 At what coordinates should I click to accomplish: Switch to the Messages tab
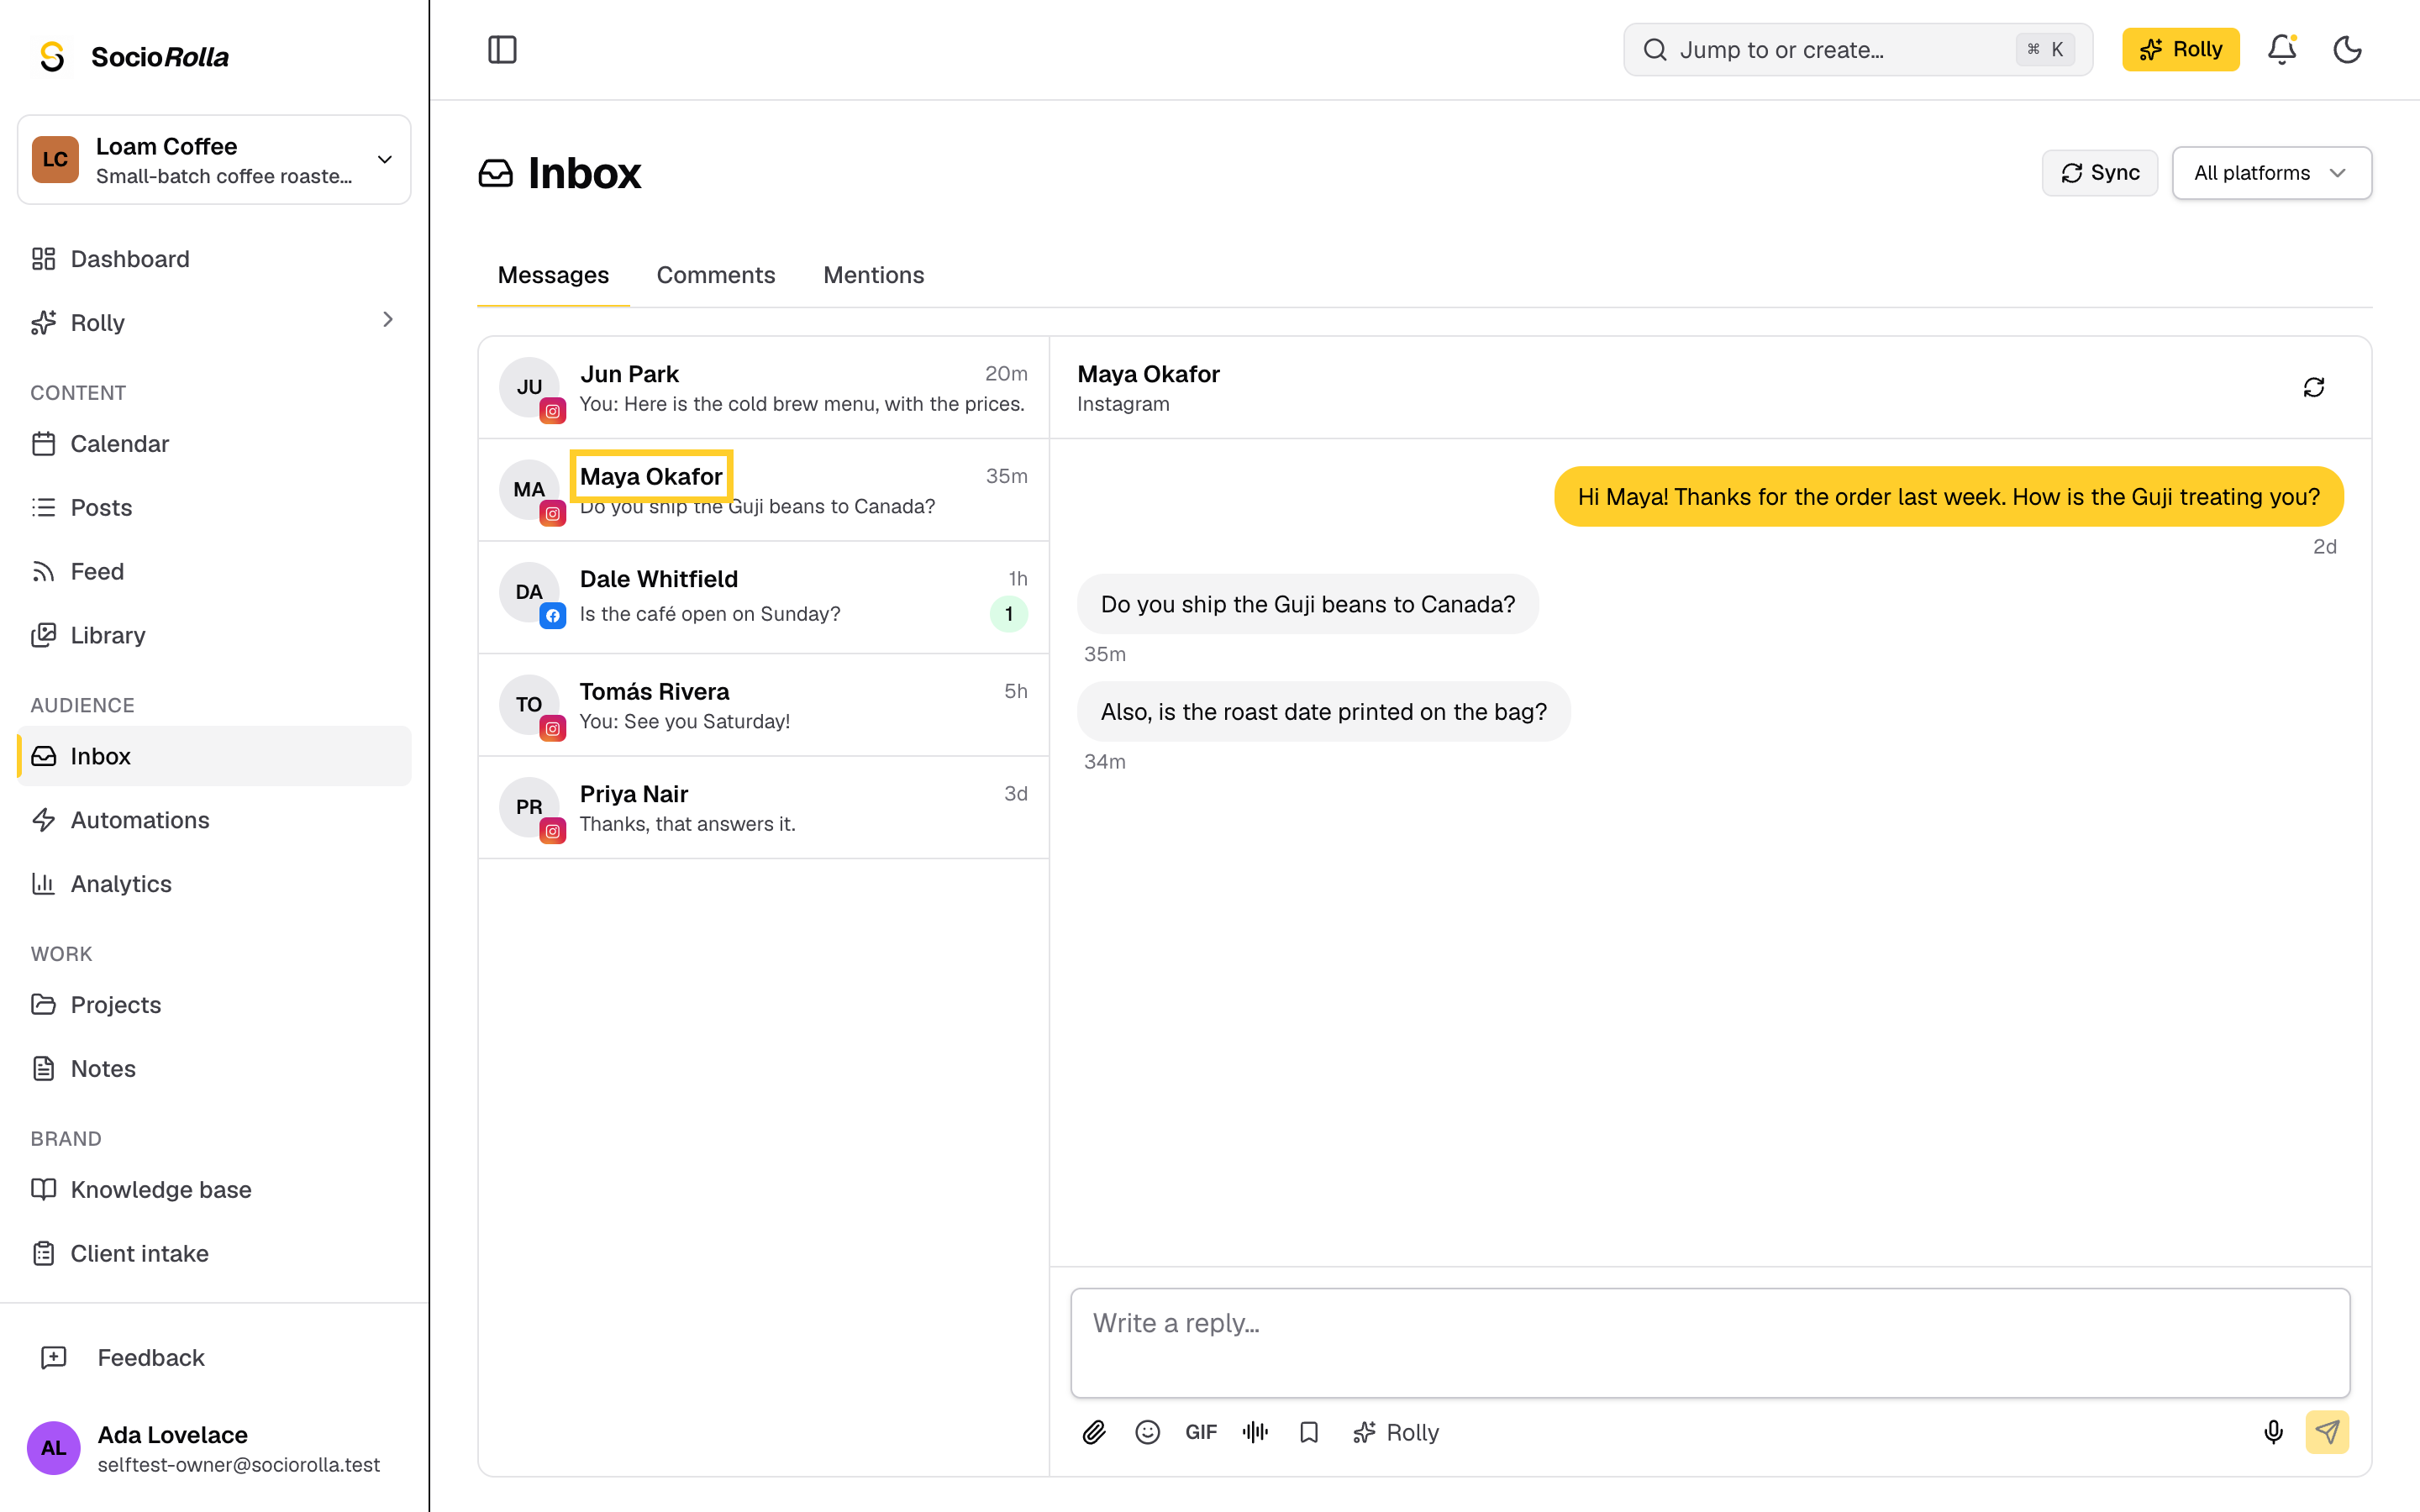pyautogui.click(x=553, y=275)
